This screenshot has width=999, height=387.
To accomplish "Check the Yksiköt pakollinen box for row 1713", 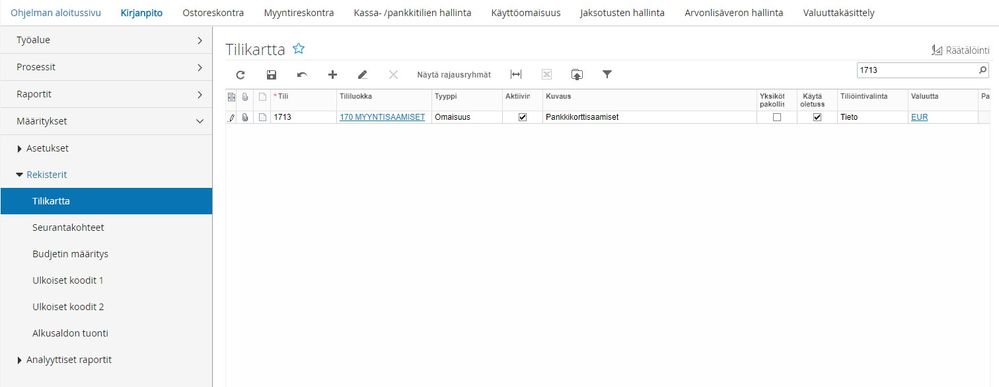I will click(x=777, y=117).
